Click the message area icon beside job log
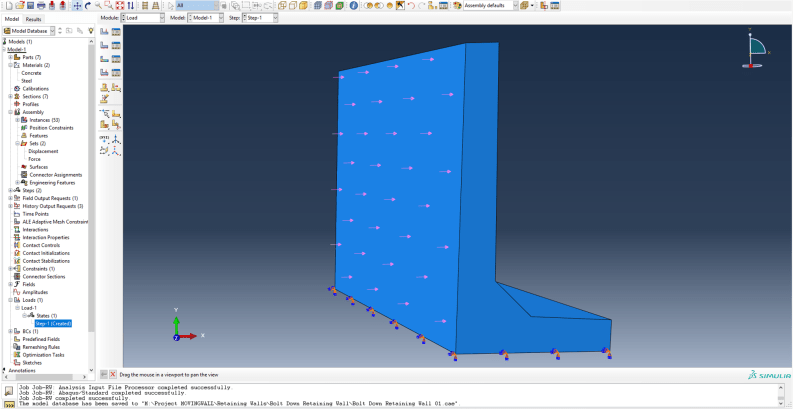The width and height of the screenshot is (800, 409). (9, 391)
